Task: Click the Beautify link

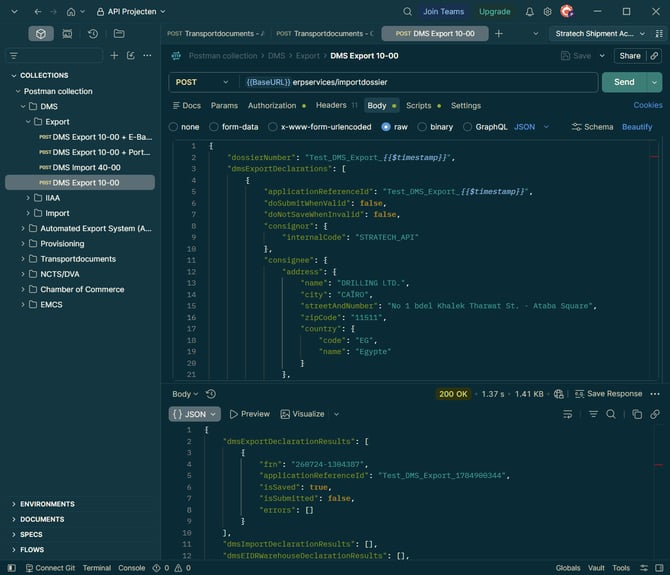Action: 637,127
